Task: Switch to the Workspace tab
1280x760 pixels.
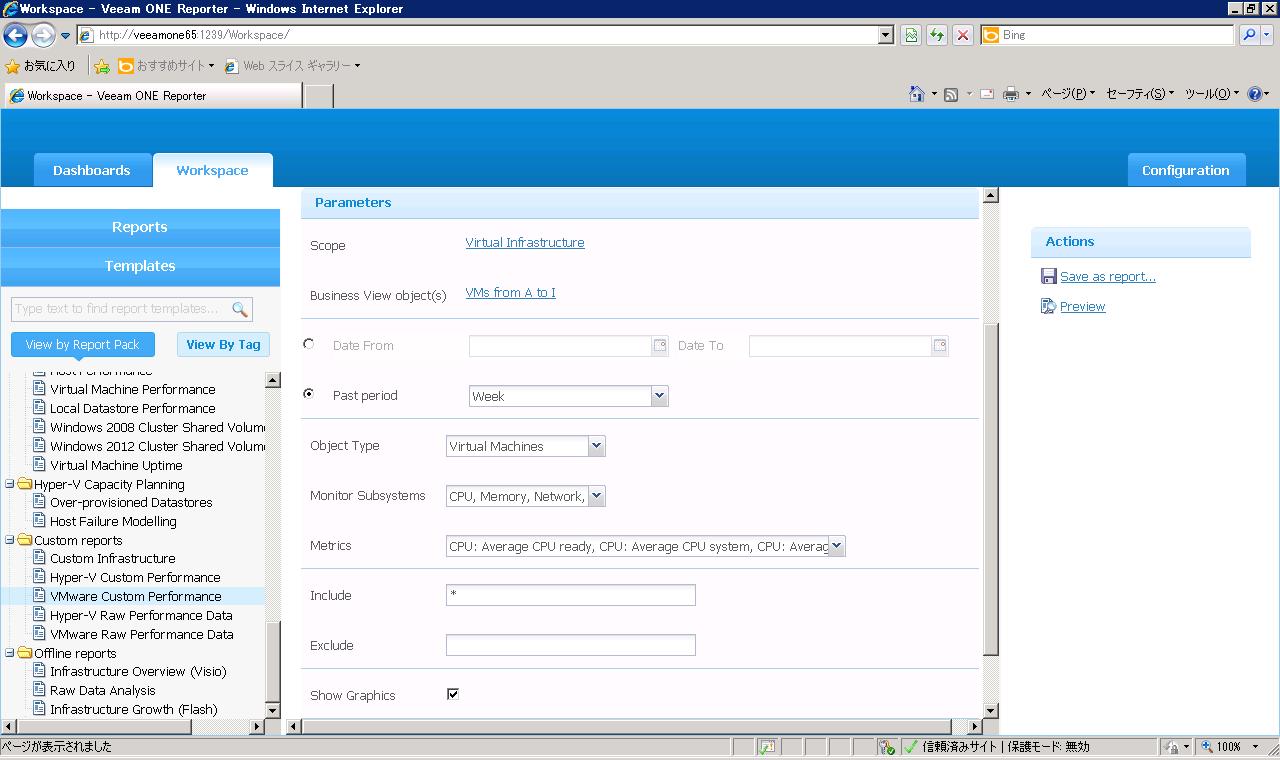Action: tap(212, 171)
